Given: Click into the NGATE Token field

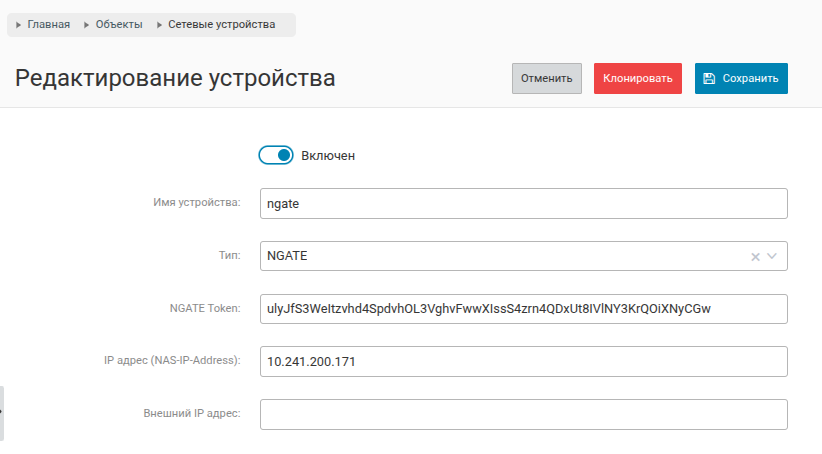Looking at the screenshot, I should 523,309.
